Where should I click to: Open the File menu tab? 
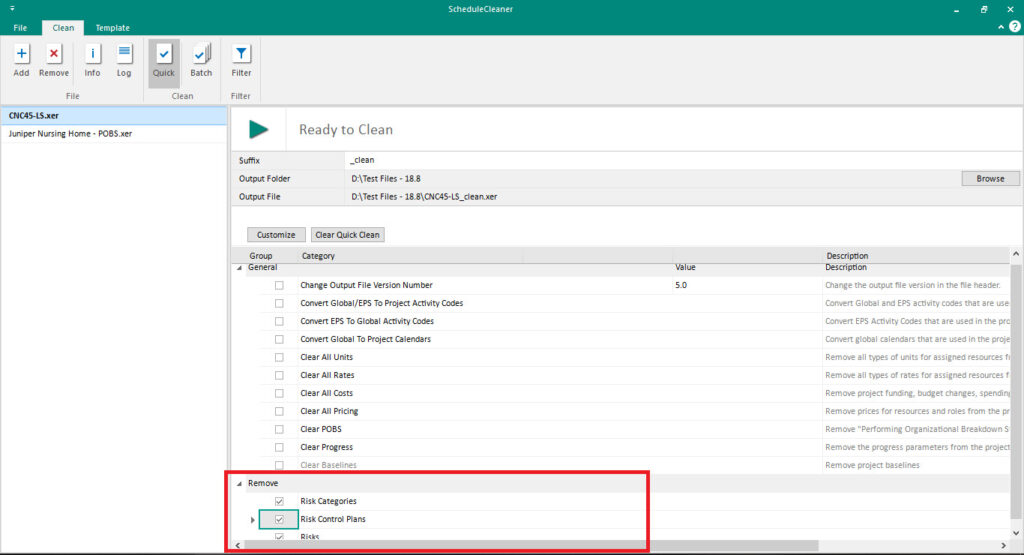pos(20,27)
